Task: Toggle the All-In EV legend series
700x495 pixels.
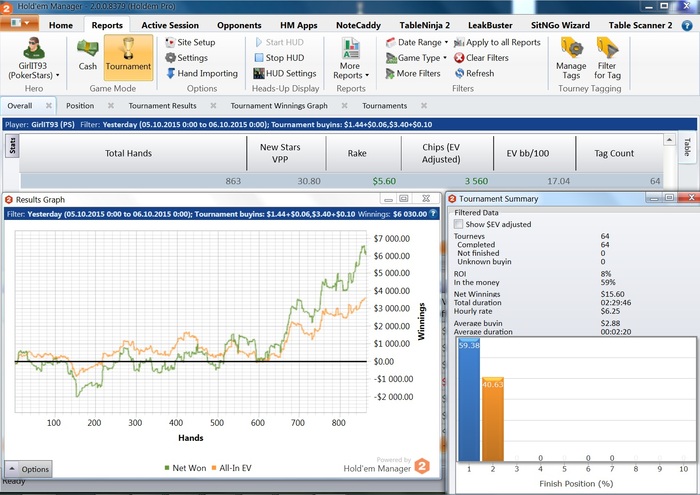Action: (231, 468)
